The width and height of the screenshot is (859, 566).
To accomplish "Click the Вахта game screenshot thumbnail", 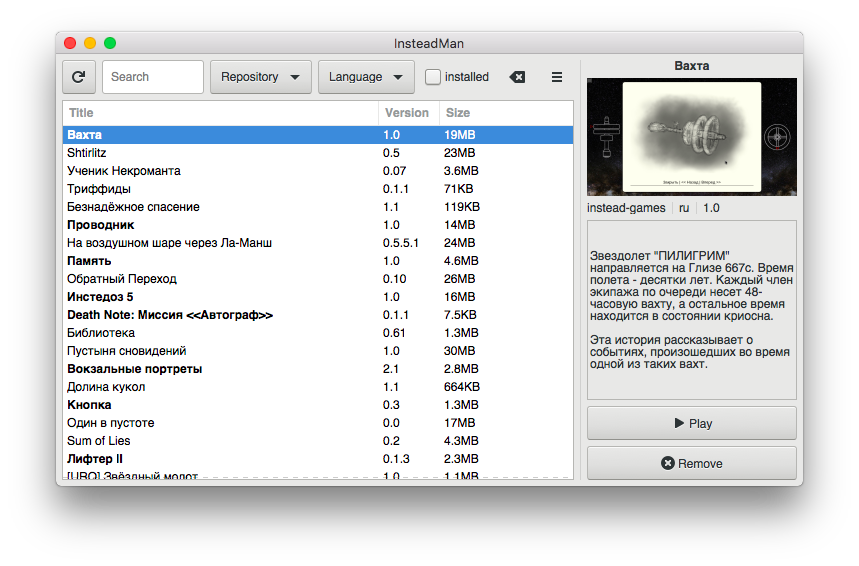I will point(692,137).
